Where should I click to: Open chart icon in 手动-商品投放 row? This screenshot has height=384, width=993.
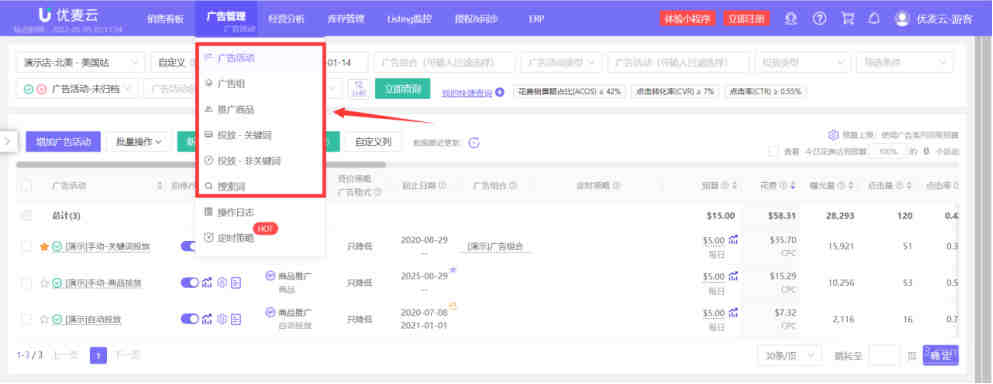pos(207,283)
